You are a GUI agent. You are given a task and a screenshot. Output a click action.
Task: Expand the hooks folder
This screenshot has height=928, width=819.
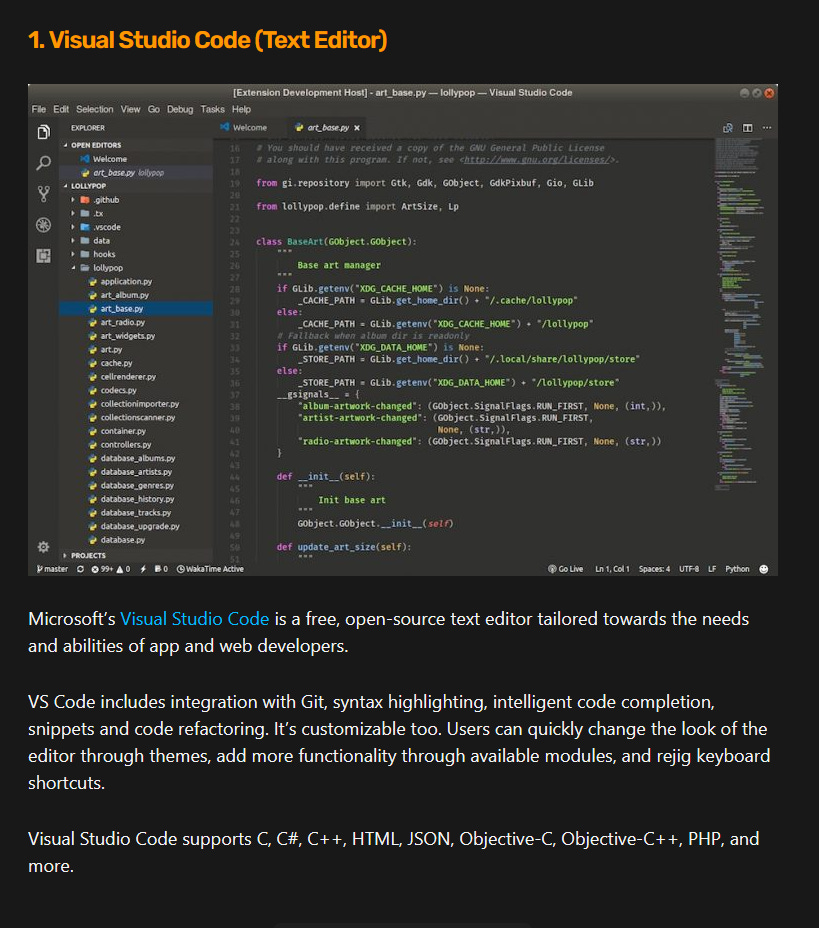pyautogui.click(x=104, y=254)
